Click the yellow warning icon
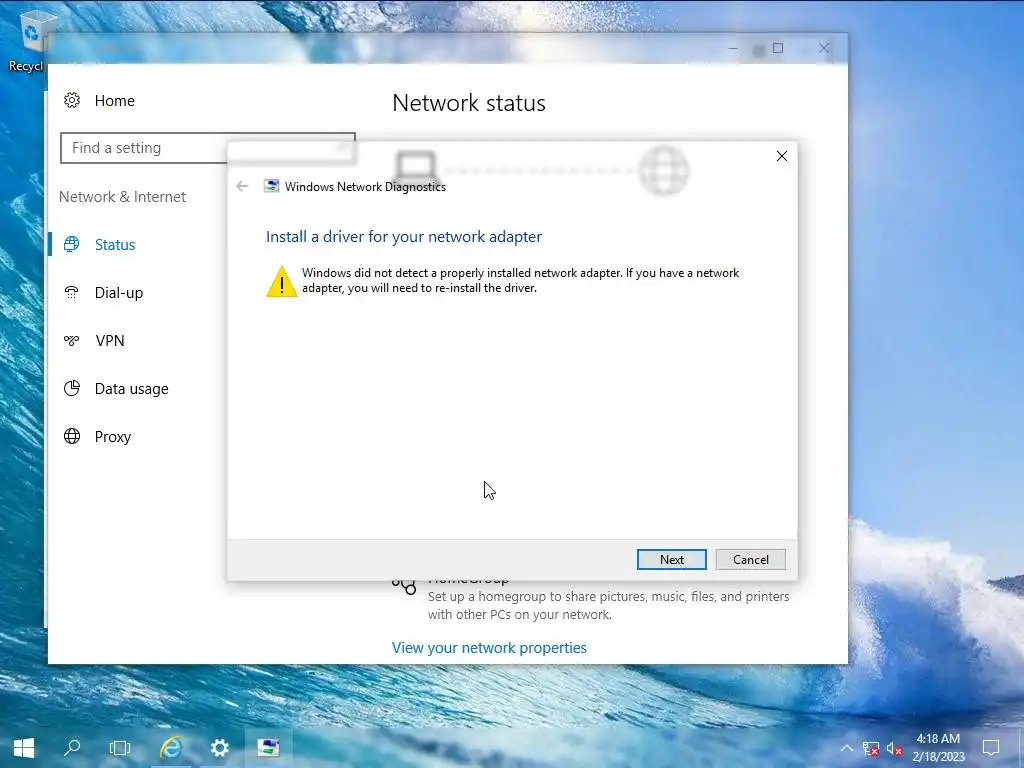 [x=281, y=281]
